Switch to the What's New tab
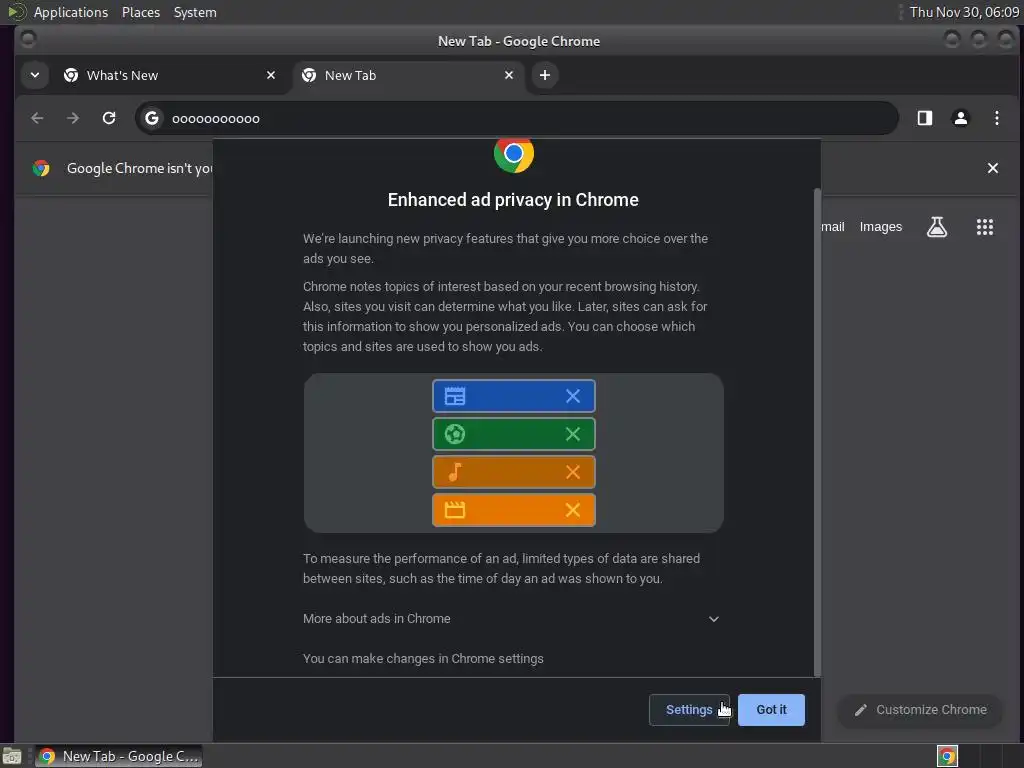1024x768 pixels. [172, 75]
